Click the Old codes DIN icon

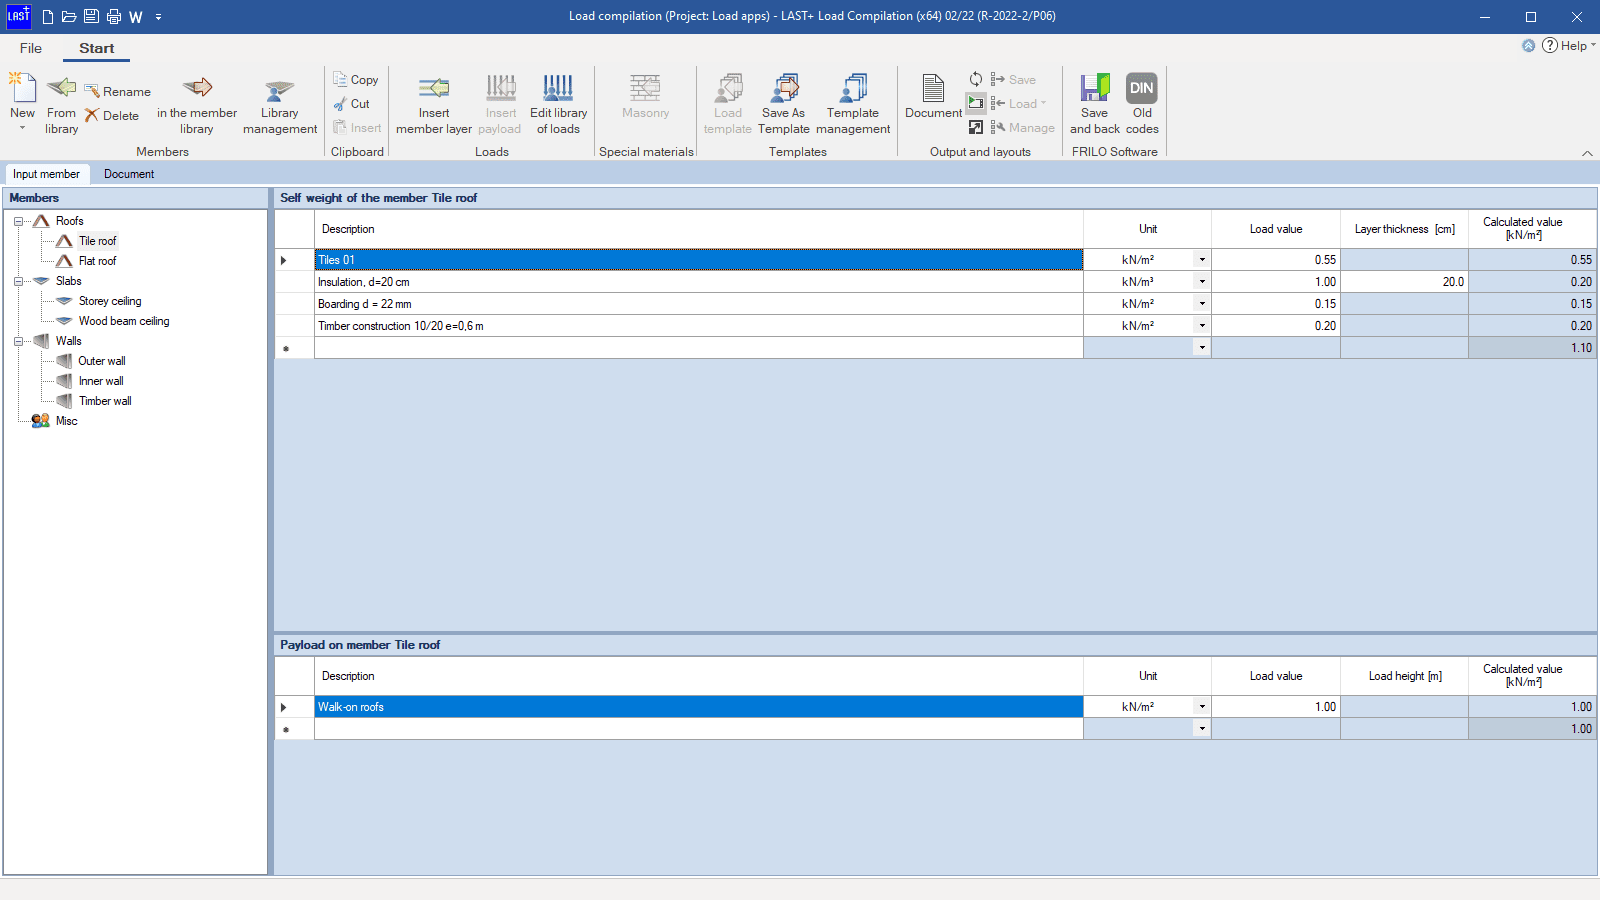pos(1141,89)
